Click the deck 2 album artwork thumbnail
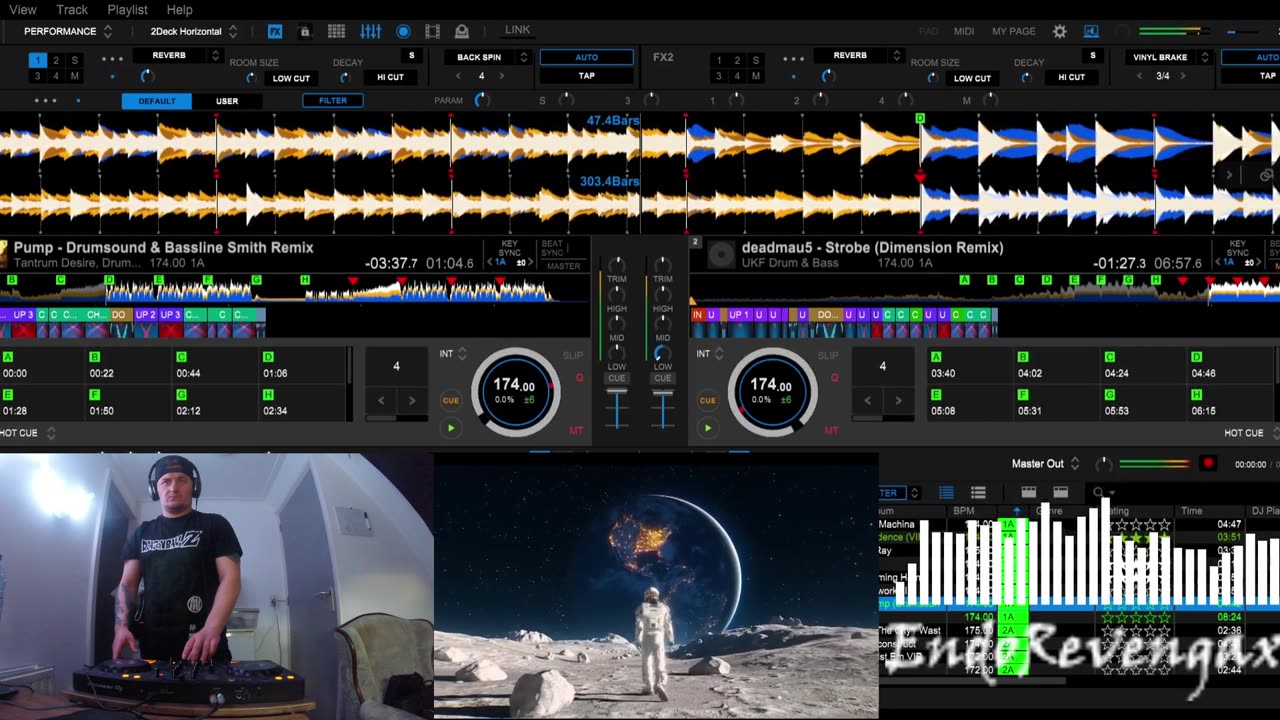Screen dimensions: 1280x720 [721, 255]
